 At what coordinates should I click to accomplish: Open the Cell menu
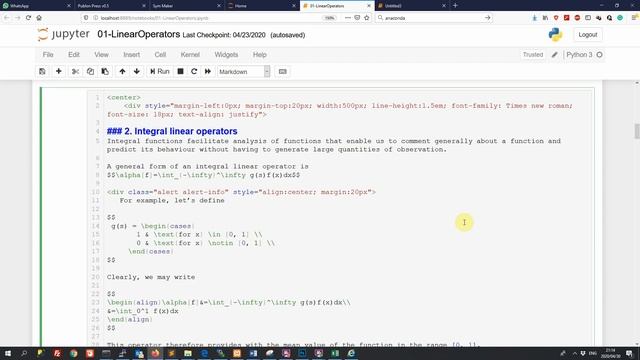[x=160, y=55]
